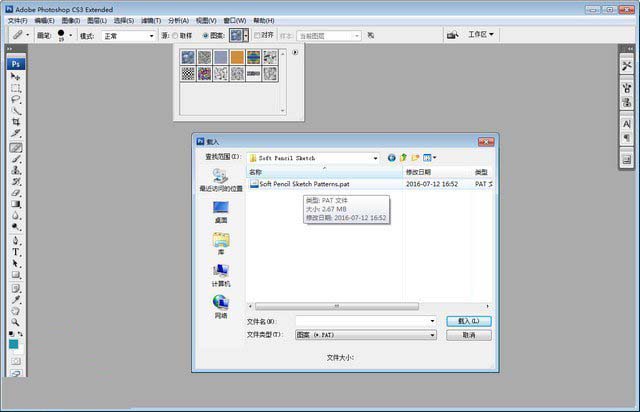
Task: Select the Quick Selection tool
Action: (16, 111)
